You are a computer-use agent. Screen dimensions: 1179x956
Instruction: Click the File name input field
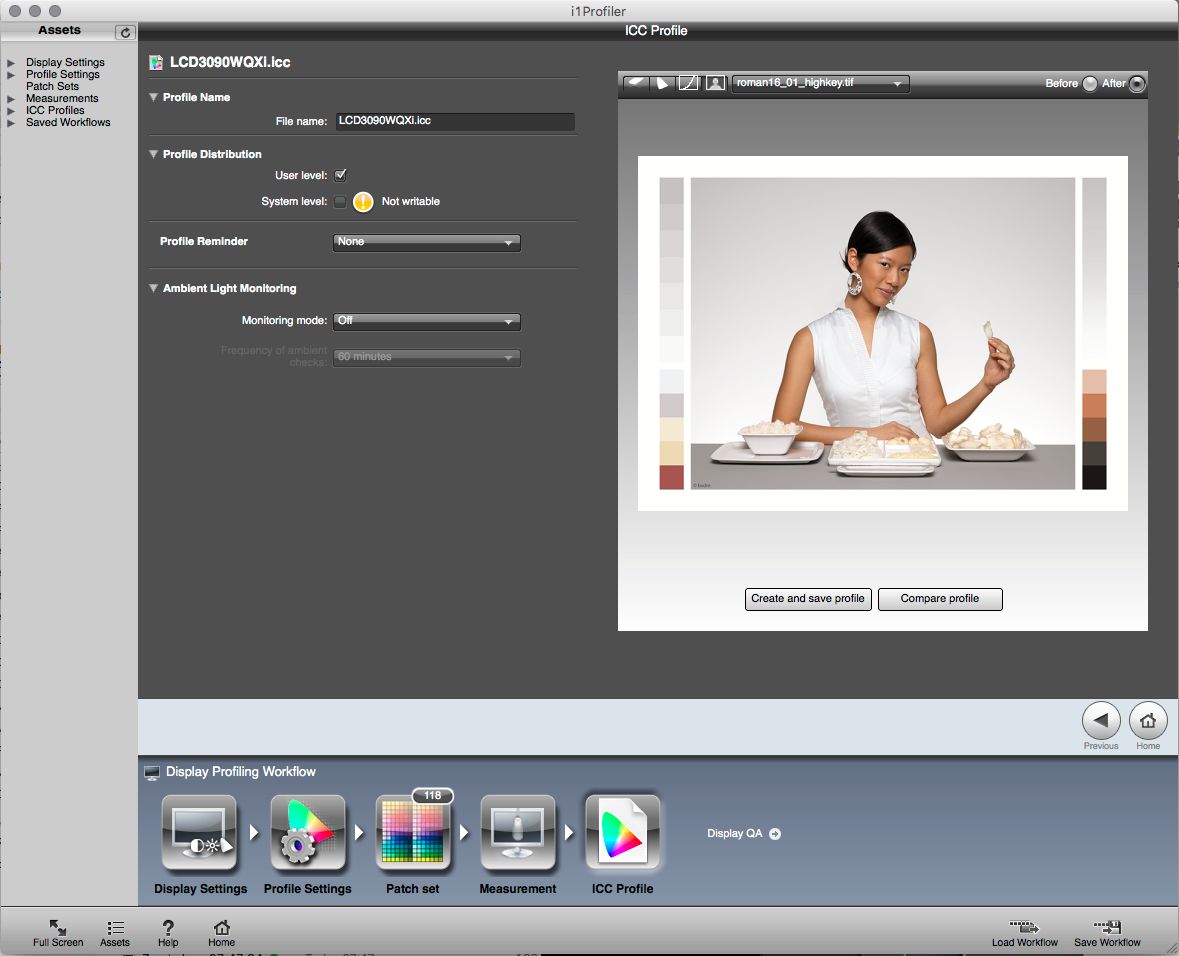click(454, 121)
